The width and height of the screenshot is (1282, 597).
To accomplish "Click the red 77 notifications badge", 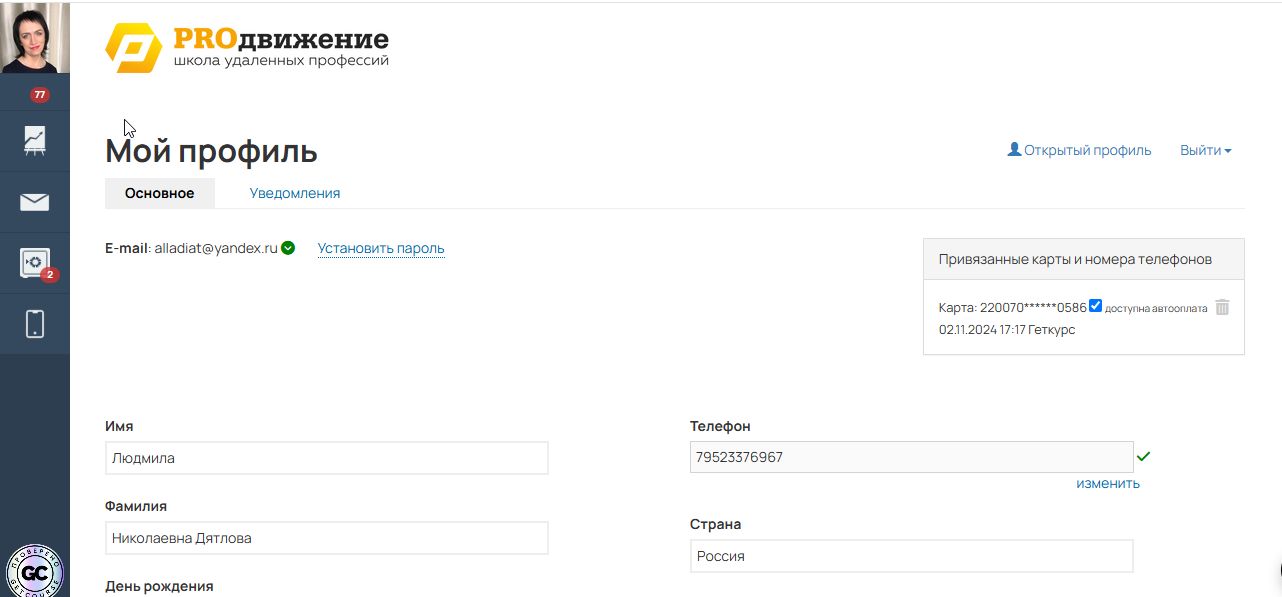I will [x=39, y=95].
